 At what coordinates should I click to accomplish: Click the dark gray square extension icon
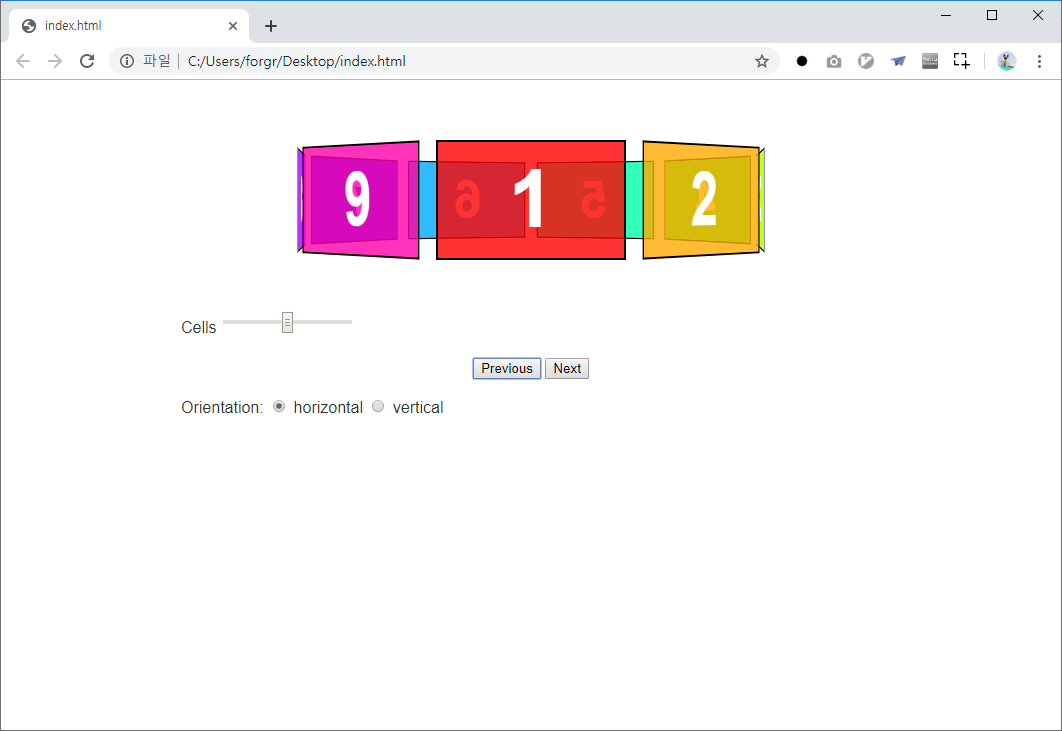point(930,61)
